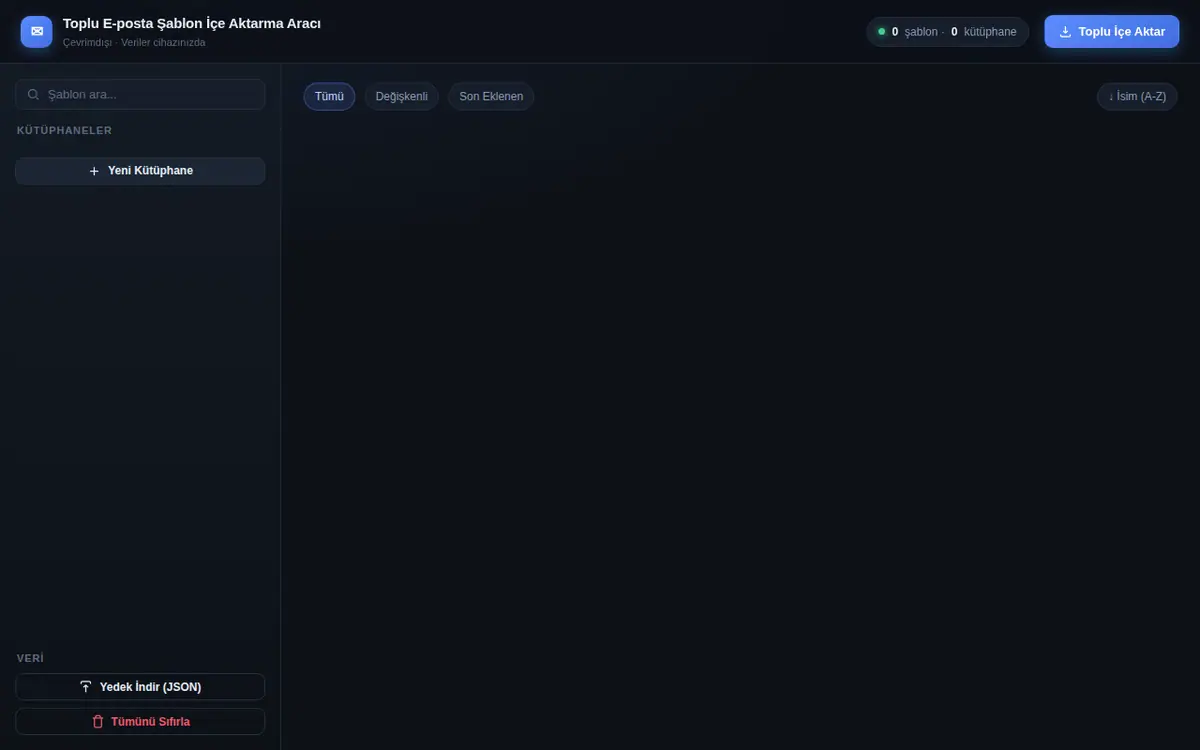Click the 0 şablon · 0 kütüphane counter

pos(947,32)
